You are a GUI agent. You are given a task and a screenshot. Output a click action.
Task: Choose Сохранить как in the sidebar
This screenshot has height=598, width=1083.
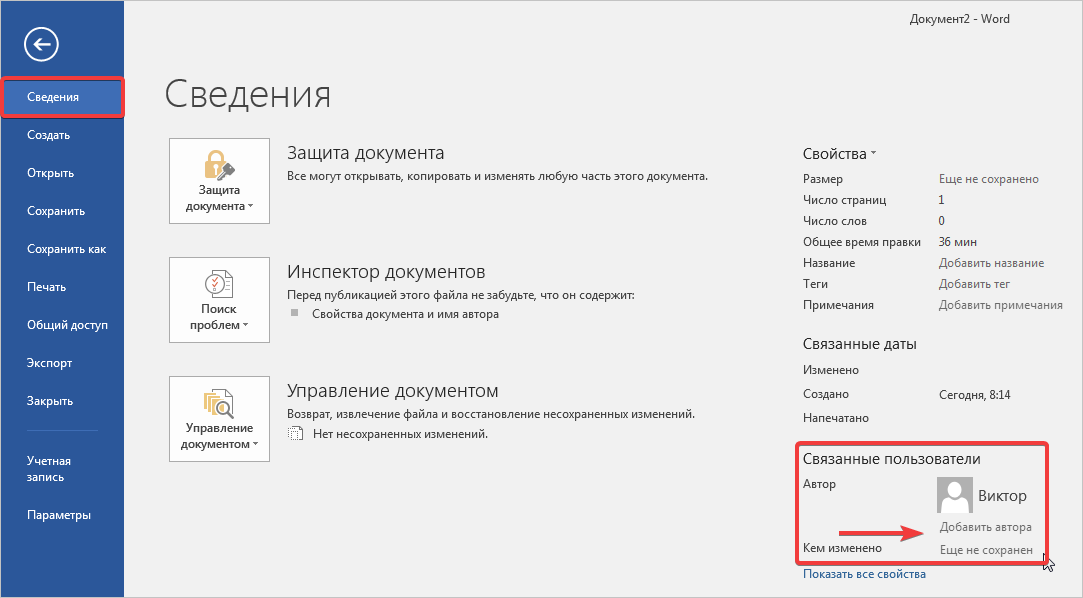coord(66,249)
